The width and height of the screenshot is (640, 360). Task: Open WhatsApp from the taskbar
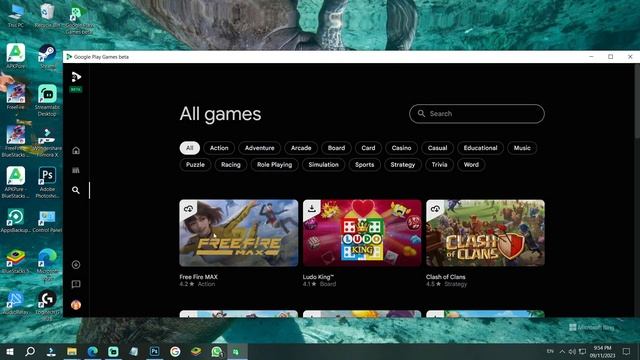click(216, 351)
